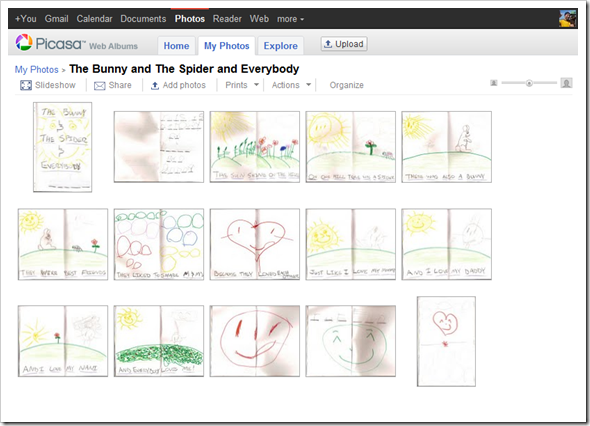Click the 'Web Albums' text beside Picasa

point(113,46)
